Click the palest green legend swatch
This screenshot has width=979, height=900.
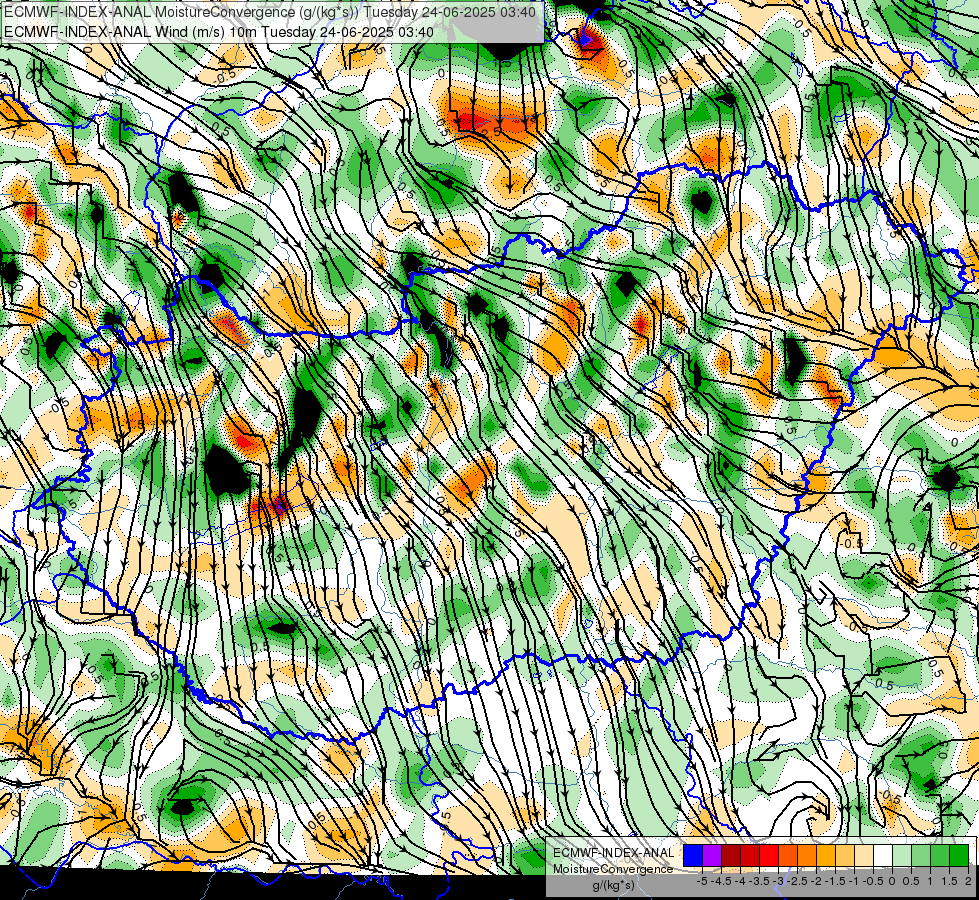pyautogui.click(x=902, y=855)
